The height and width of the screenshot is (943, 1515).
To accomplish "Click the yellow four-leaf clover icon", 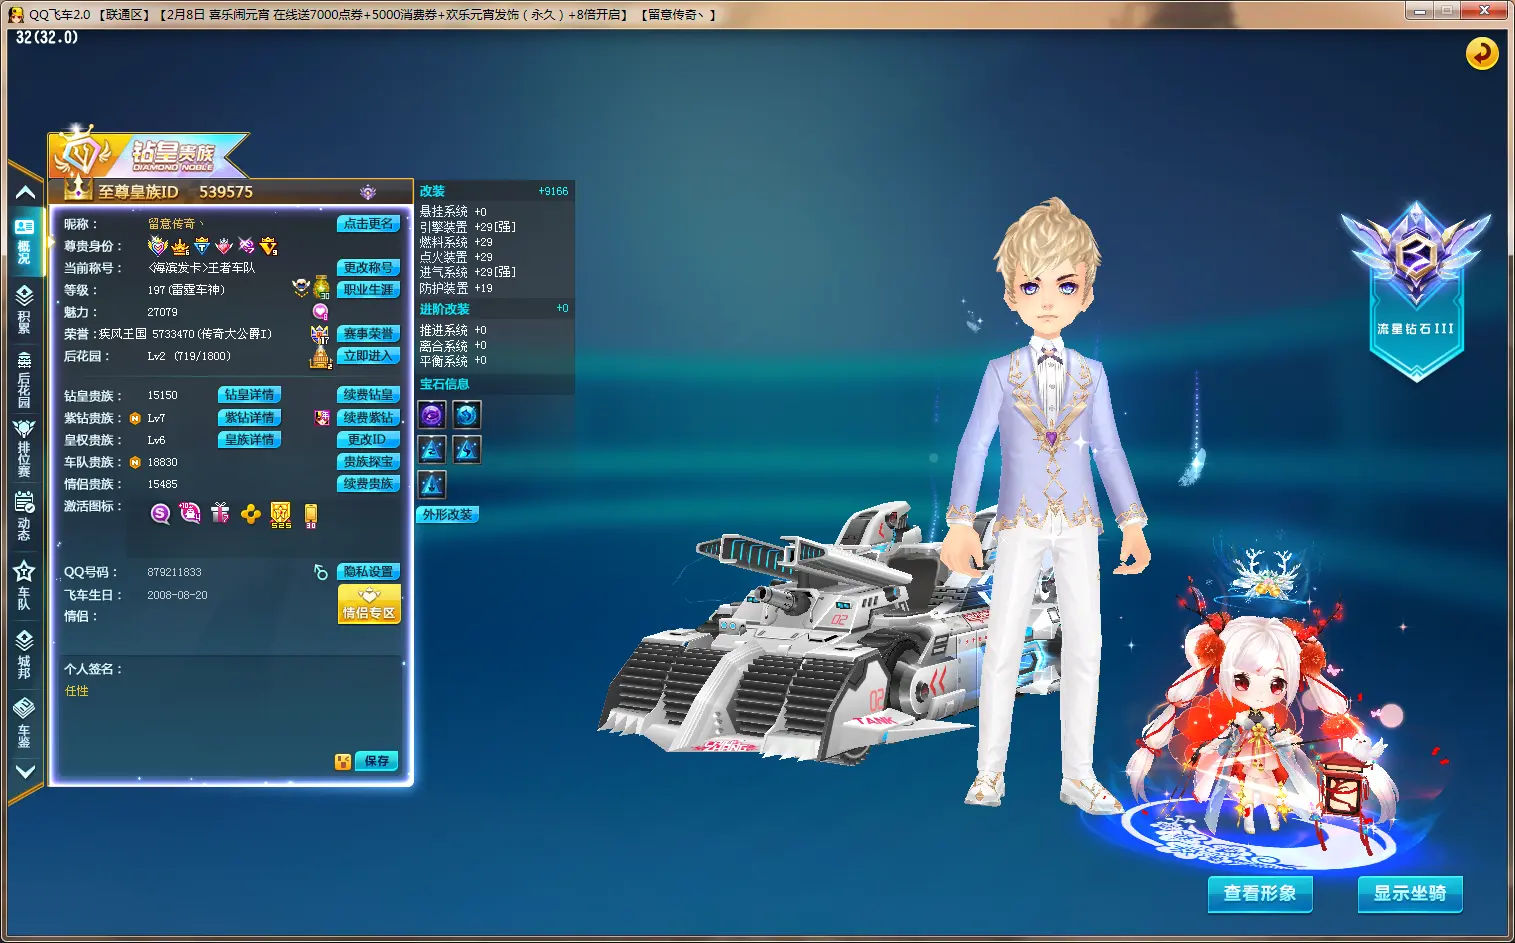I will (250, 514).
